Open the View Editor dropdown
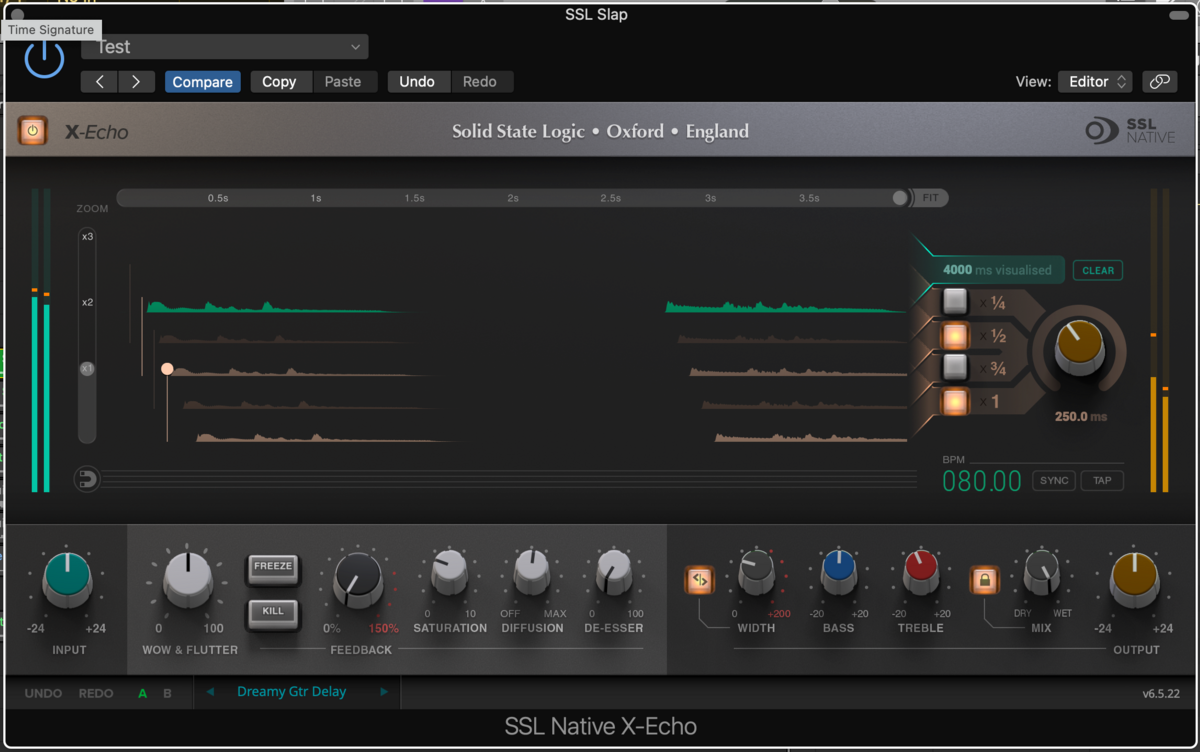 [1094, 82]
